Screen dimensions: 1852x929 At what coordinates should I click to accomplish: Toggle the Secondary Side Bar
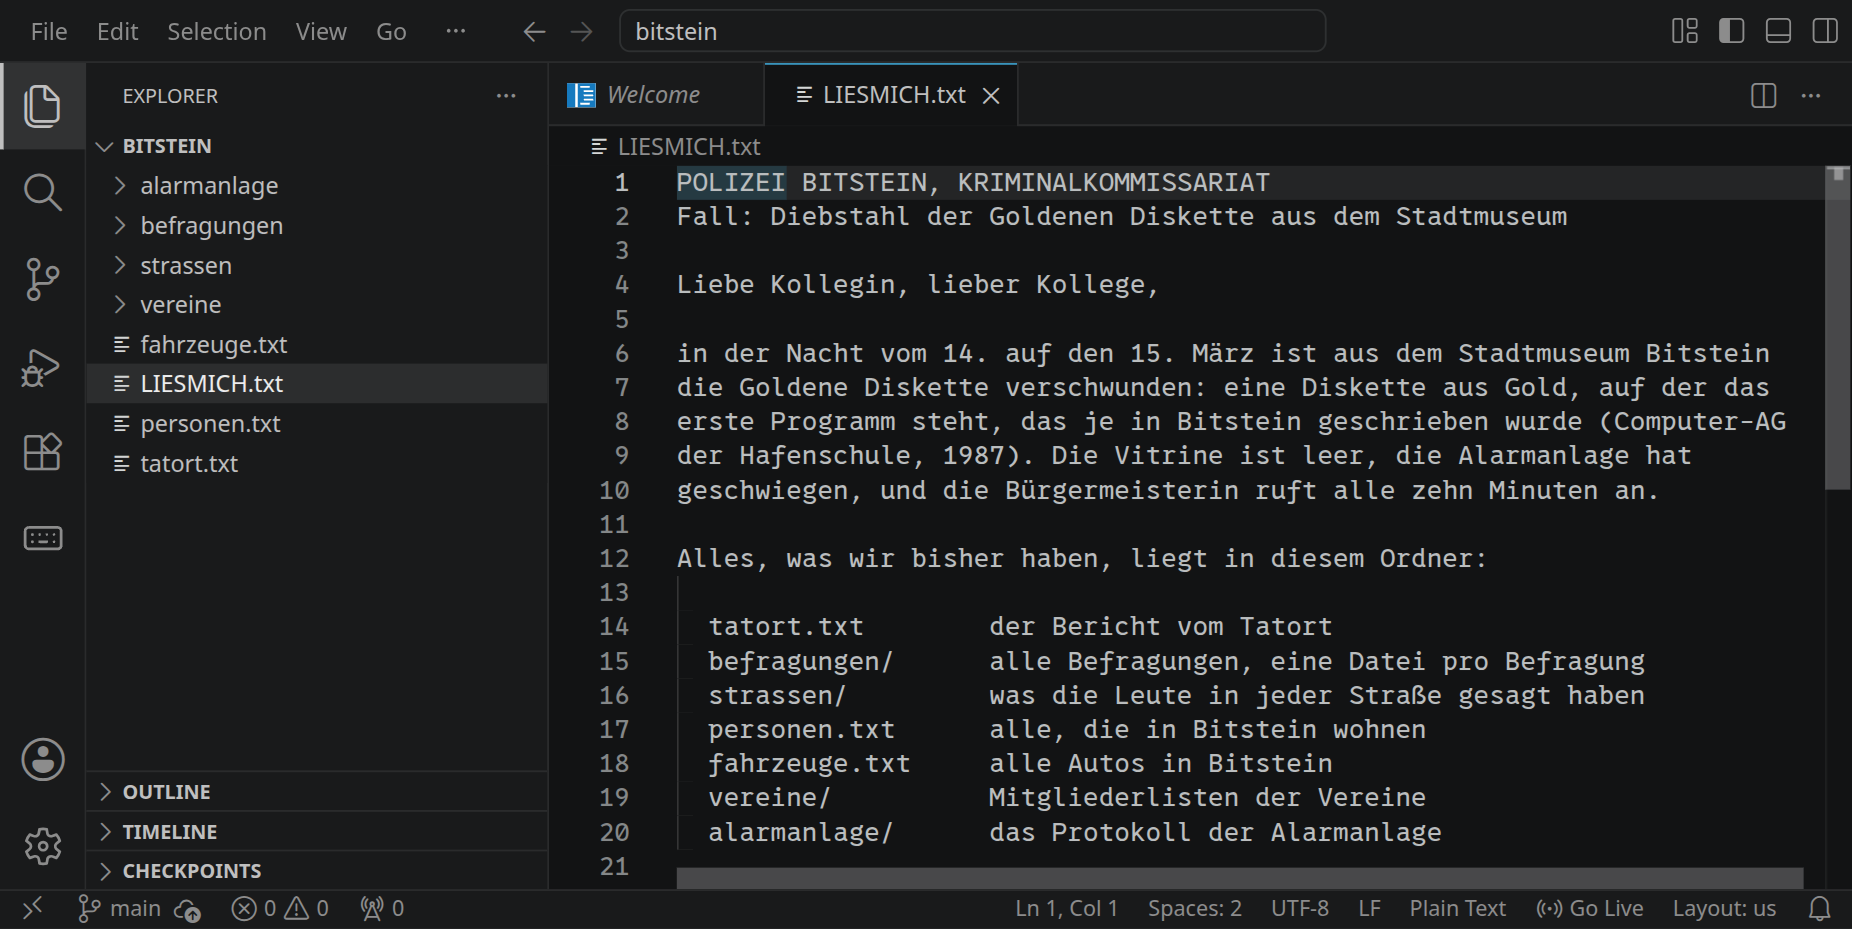pos(1825,31)
